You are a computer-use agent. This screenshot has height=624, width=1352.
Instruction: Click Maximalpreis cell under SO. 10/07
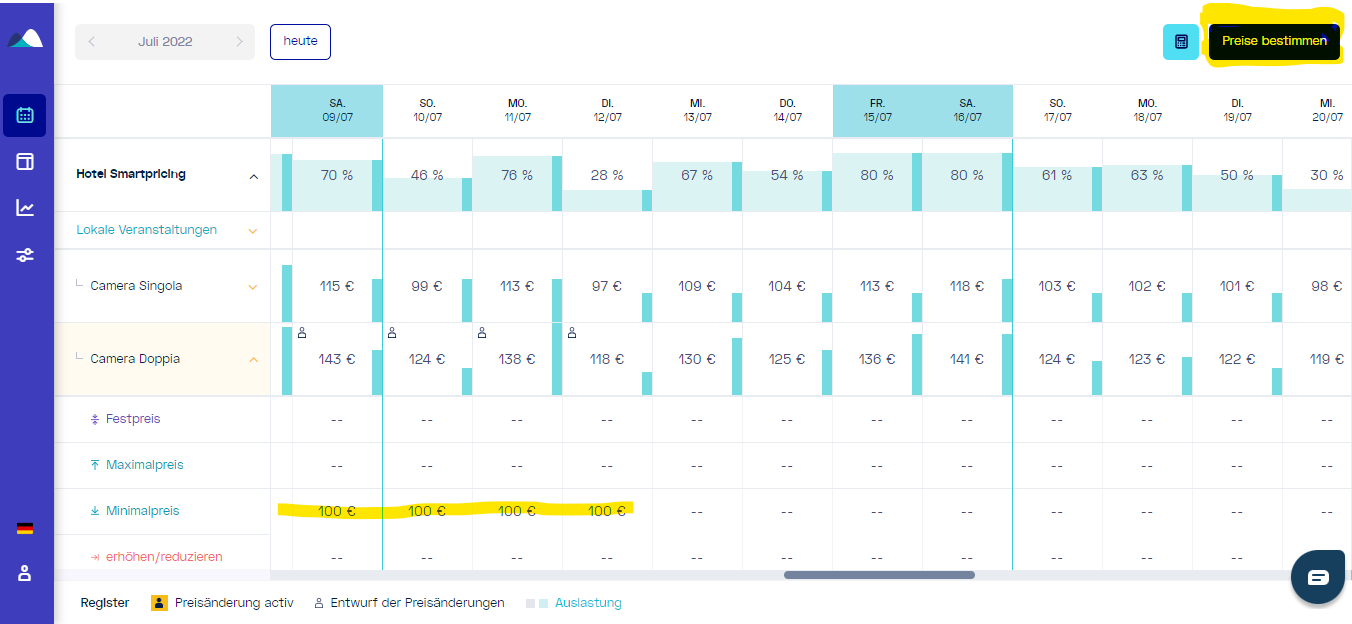(x=427, y=465)
